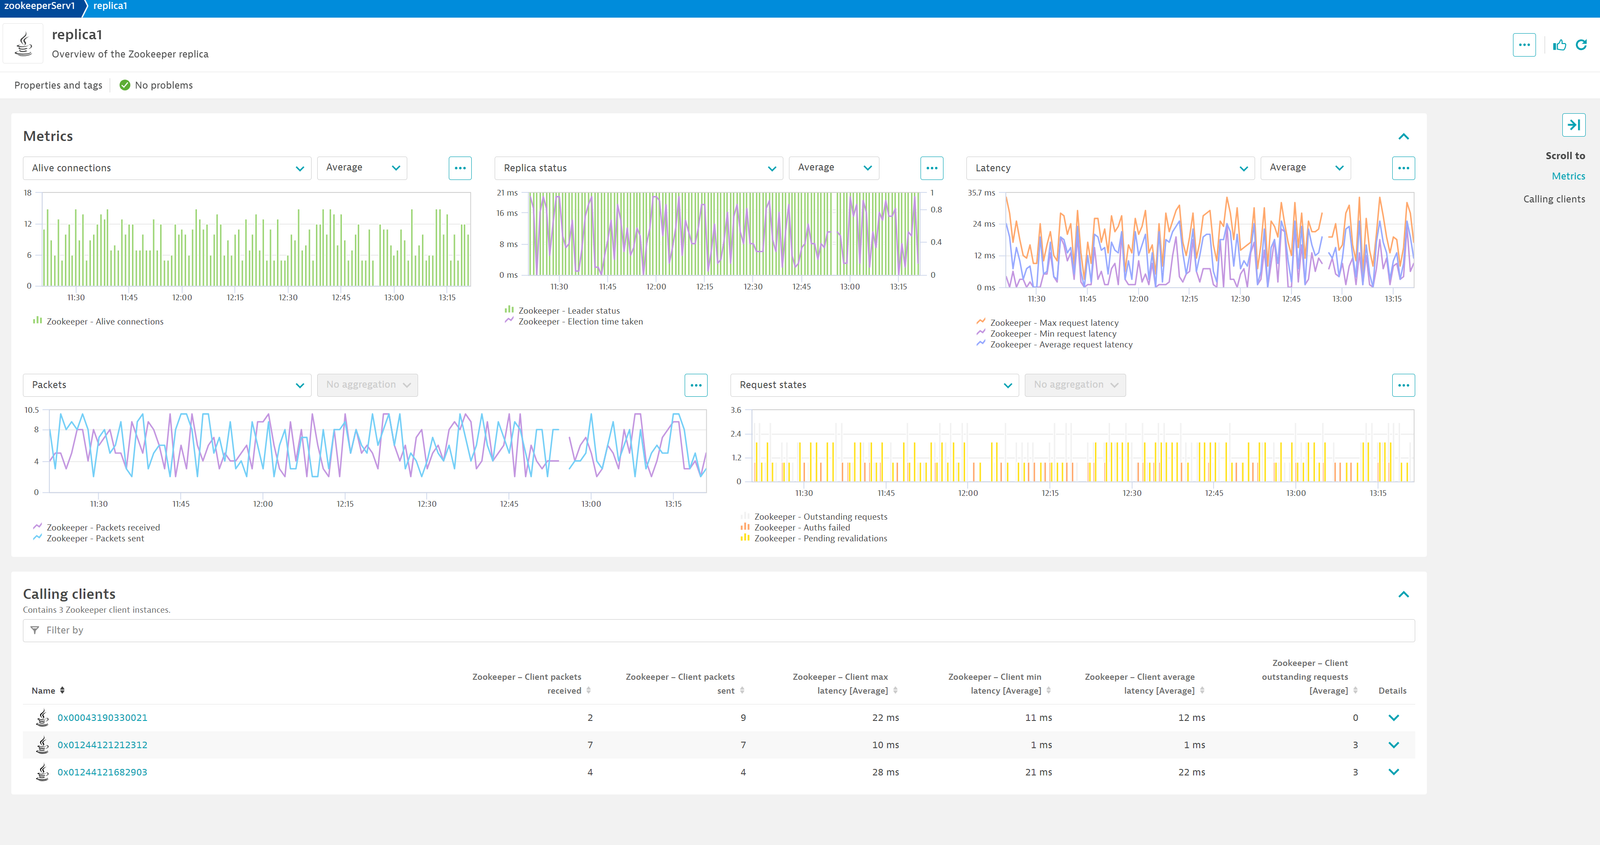Viewport: 1600px width, 845px height.
Task: Open the Request states metric dropdown
Action: pyautogui.click(x=875, y=385)
